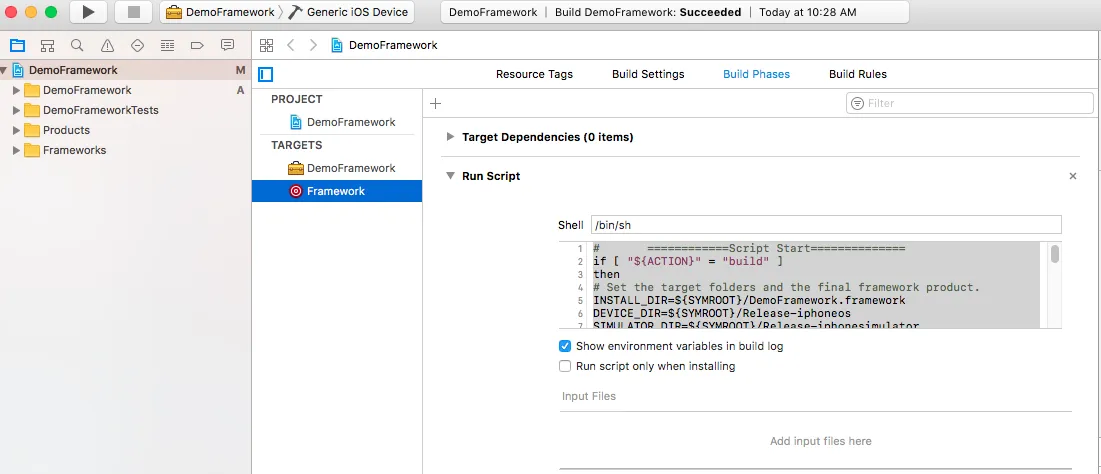Click the build status activity display
1101x474 pixels.
coord(674,12)
